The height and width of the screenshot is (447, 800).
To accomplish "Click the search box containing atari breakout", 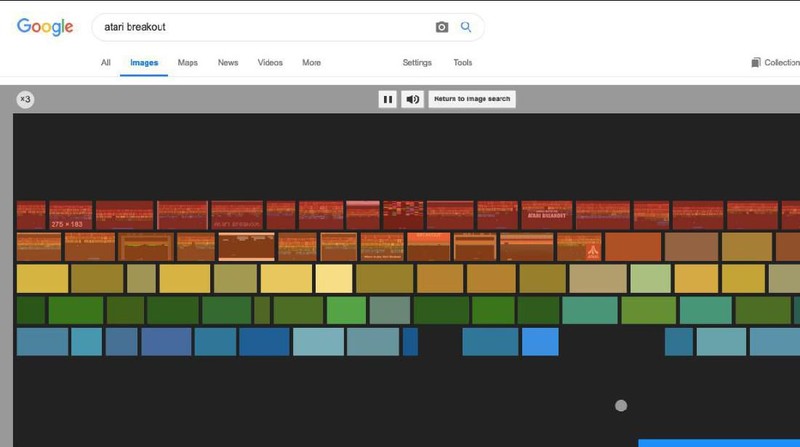I will point(260,27).
